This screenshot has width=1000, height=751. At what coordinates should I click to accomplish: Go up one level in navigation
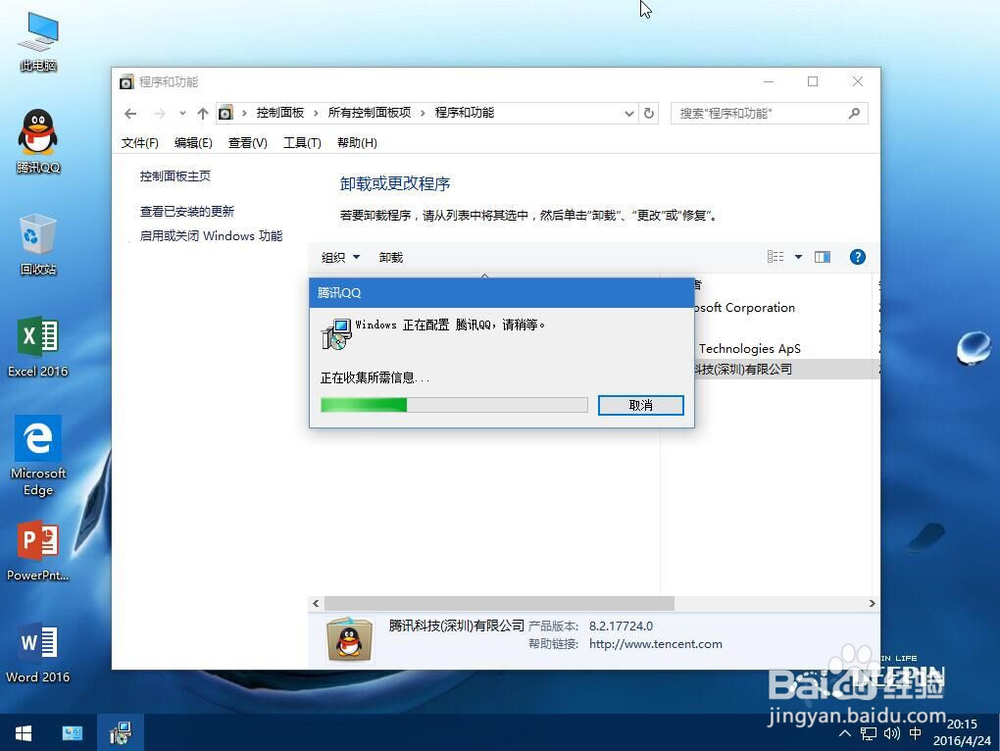pos(203,113)
